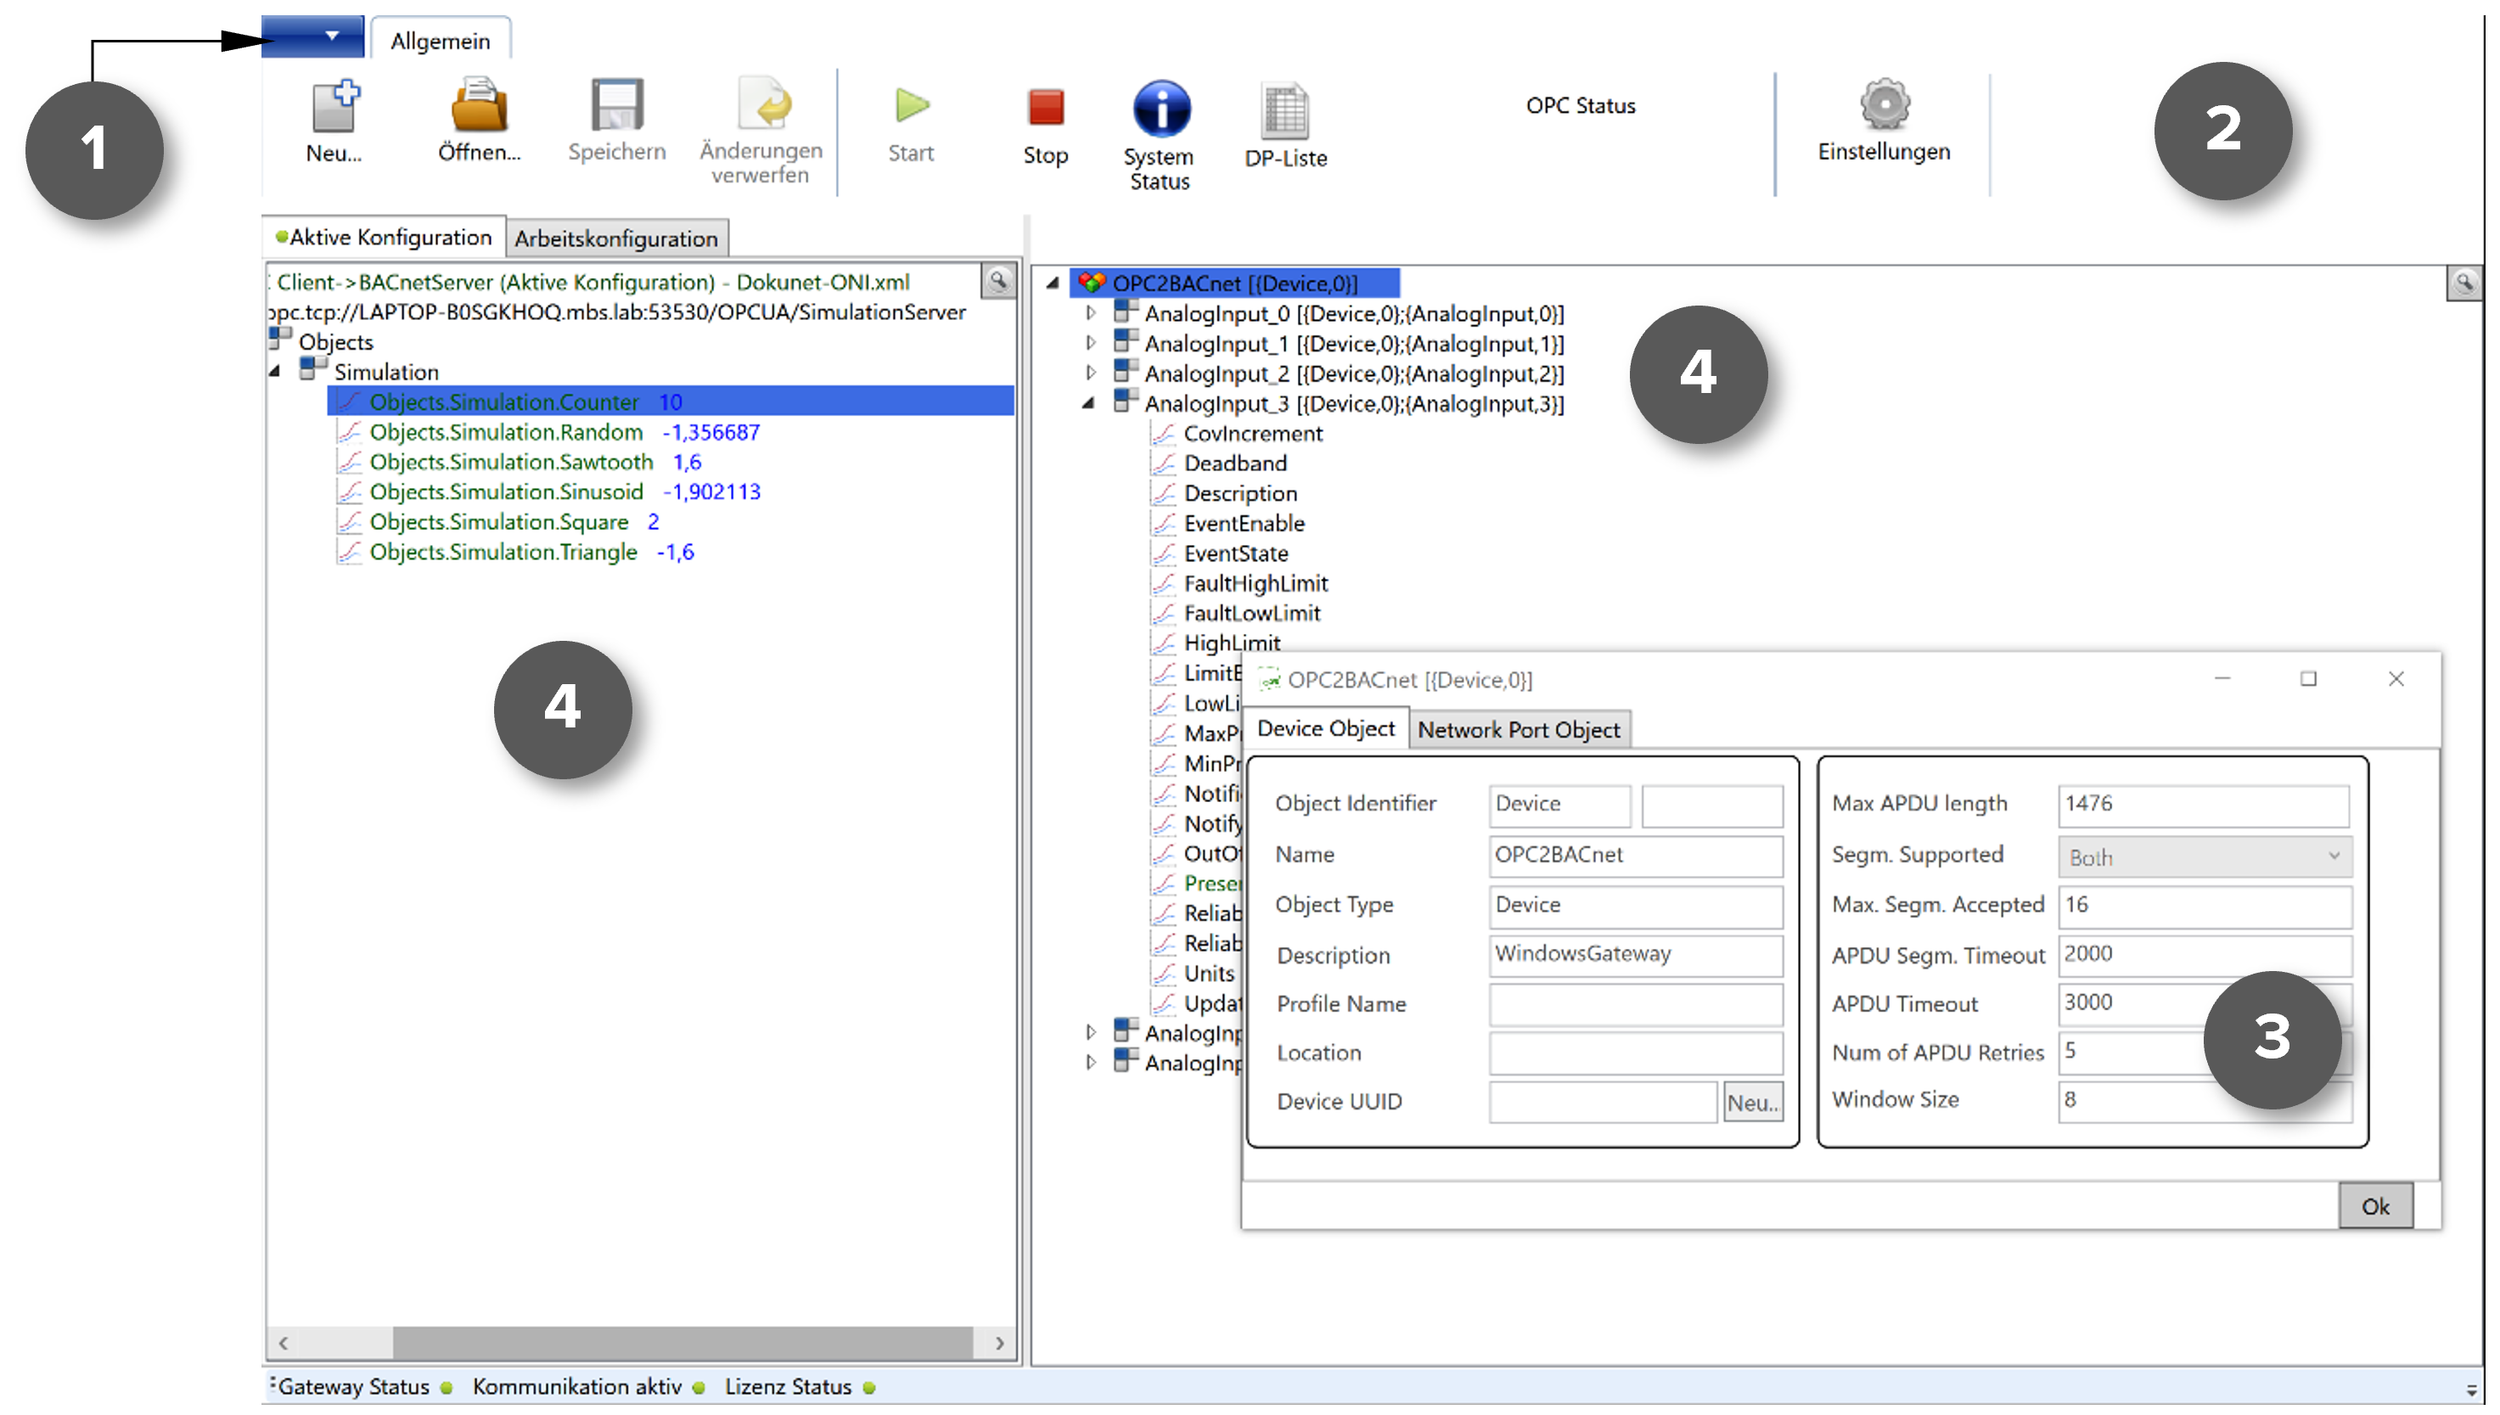Open the DP-Liste table icon
The height and width of the screenshot is (1415, 2500).
pyautogui.click(x=1285, y=111)
